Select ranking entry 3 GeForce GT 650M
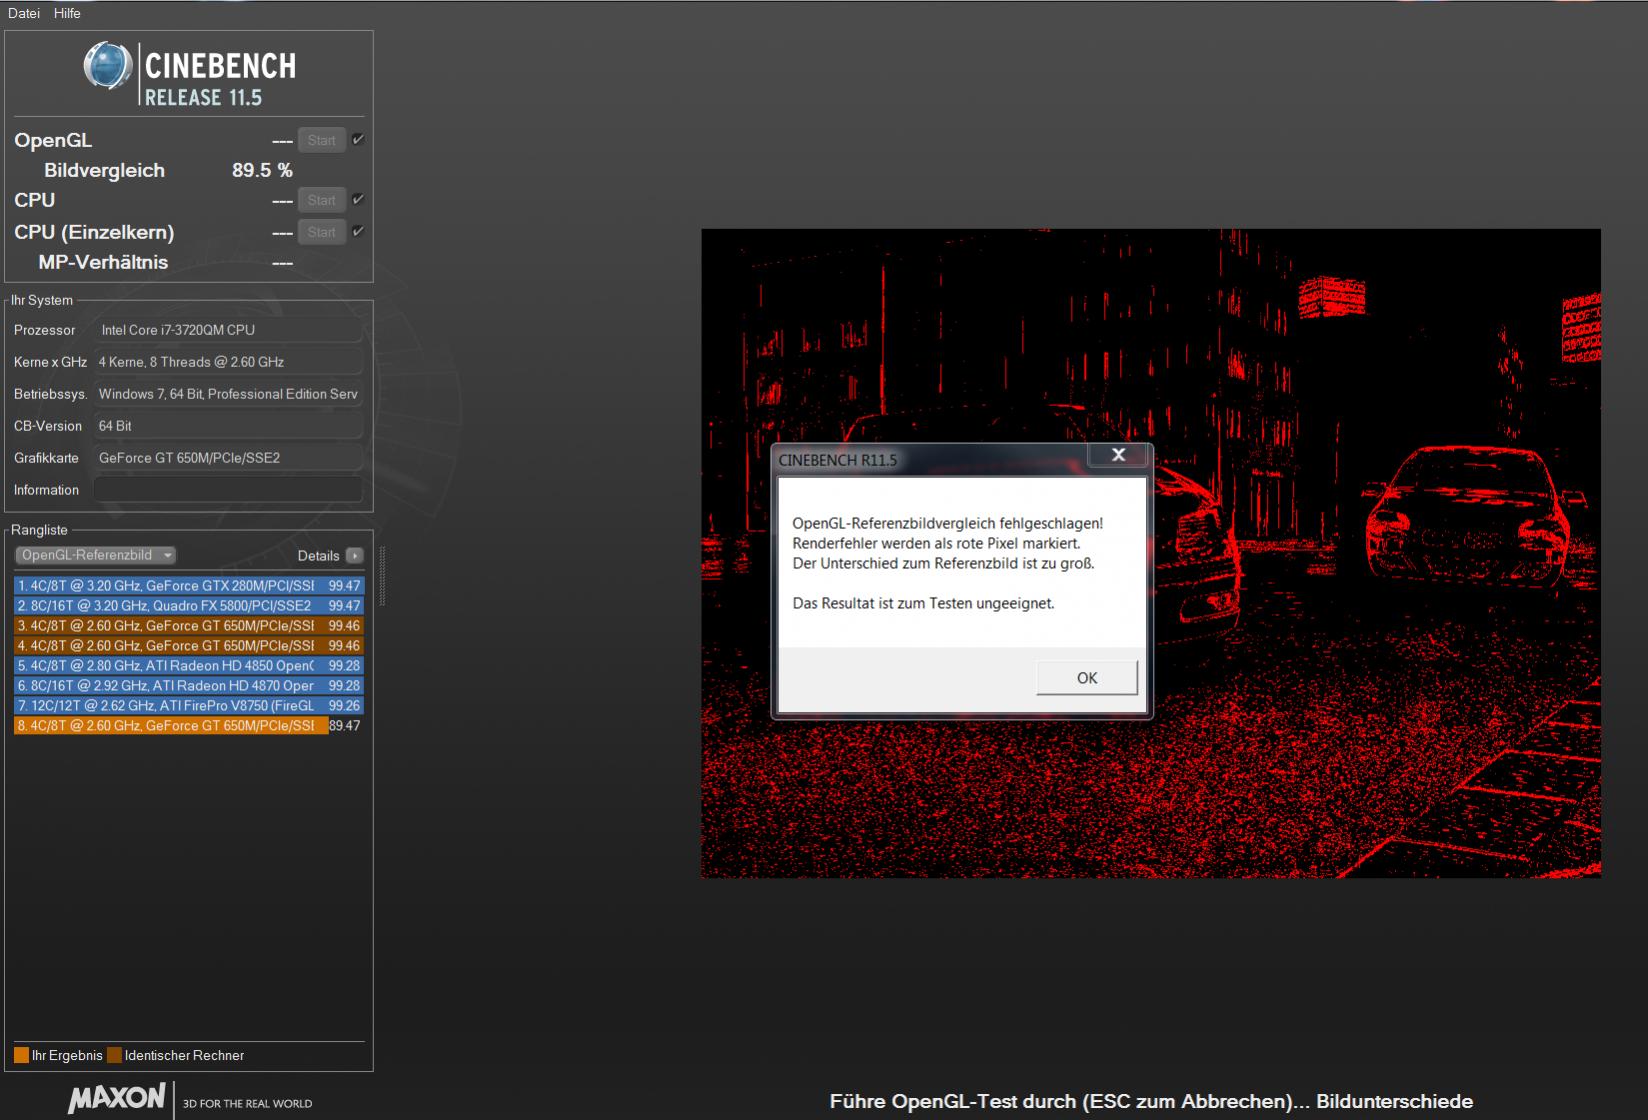 [189, 626]
